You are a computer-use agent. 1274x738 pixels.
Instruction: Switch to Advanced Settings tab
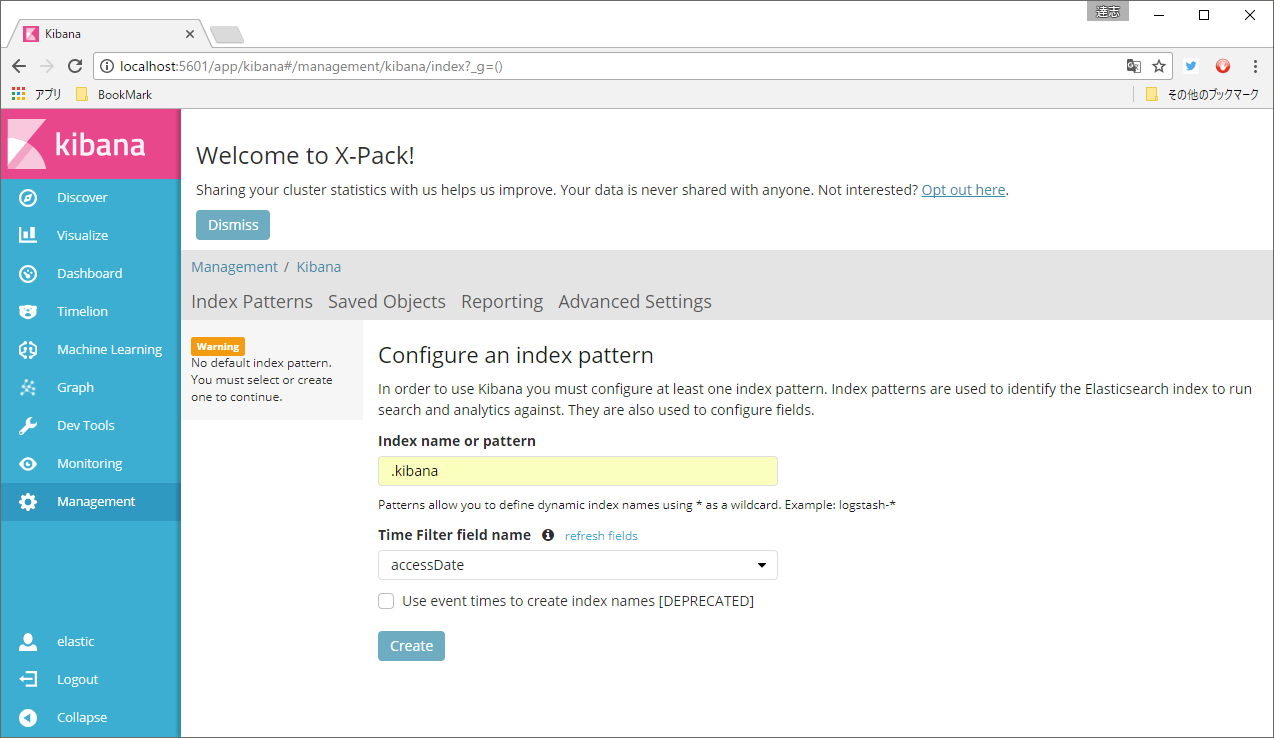635,301
